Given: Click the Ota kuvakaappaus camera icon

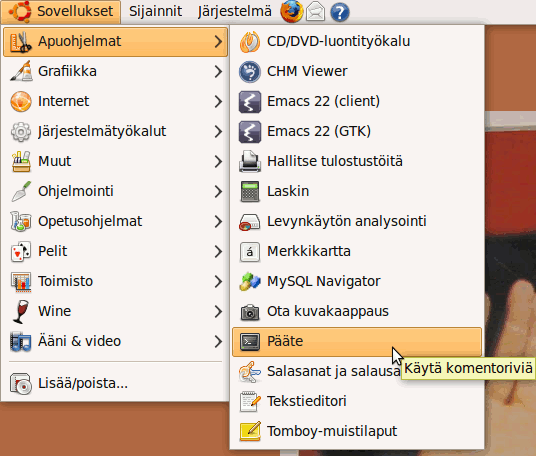Looking at the screenshot, I should pyautogui.click(x=250, y=311).
